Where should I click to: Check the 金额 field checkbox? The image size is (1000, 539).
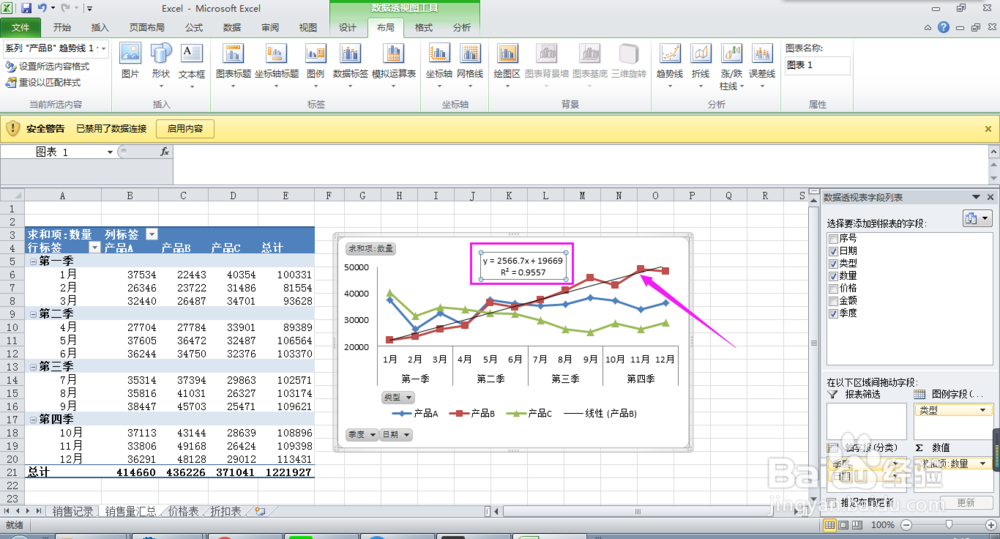pyautogui.click(x=833, y=301)
